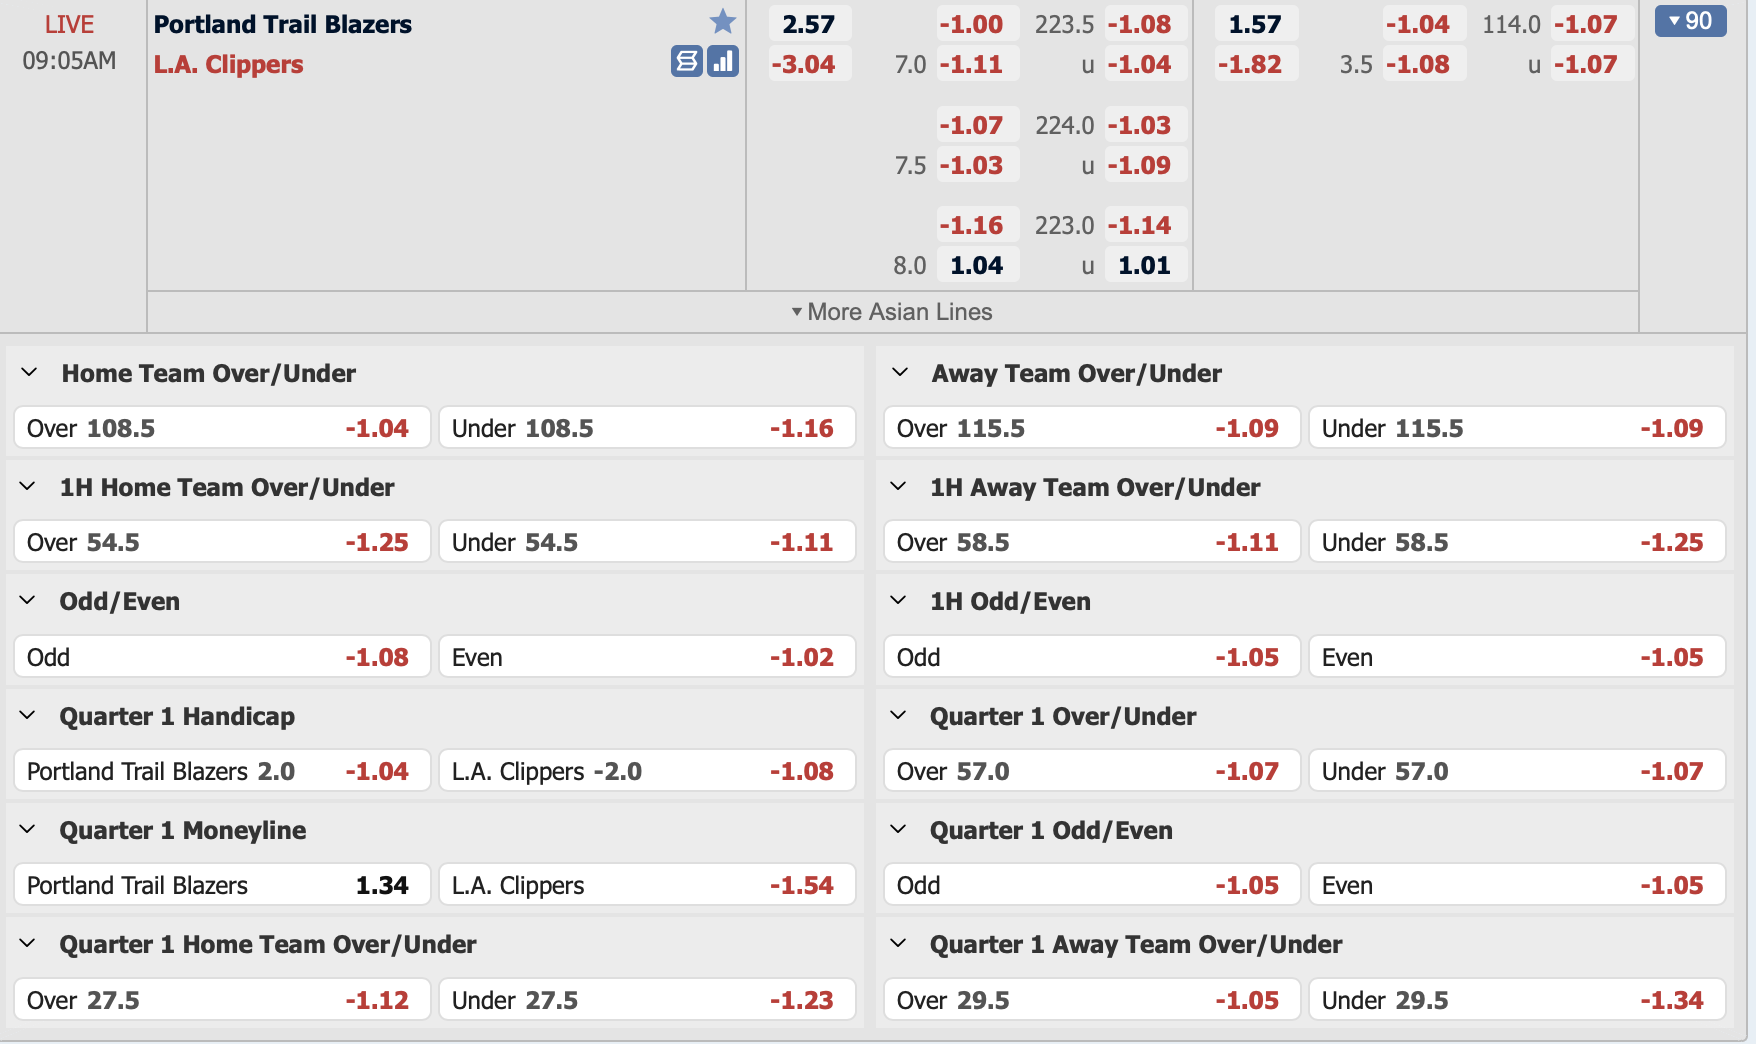This screenshot has height=1044, width=1756.
Task: Pick Even in 1H Odd/Even
Action: coord(1517,657)
